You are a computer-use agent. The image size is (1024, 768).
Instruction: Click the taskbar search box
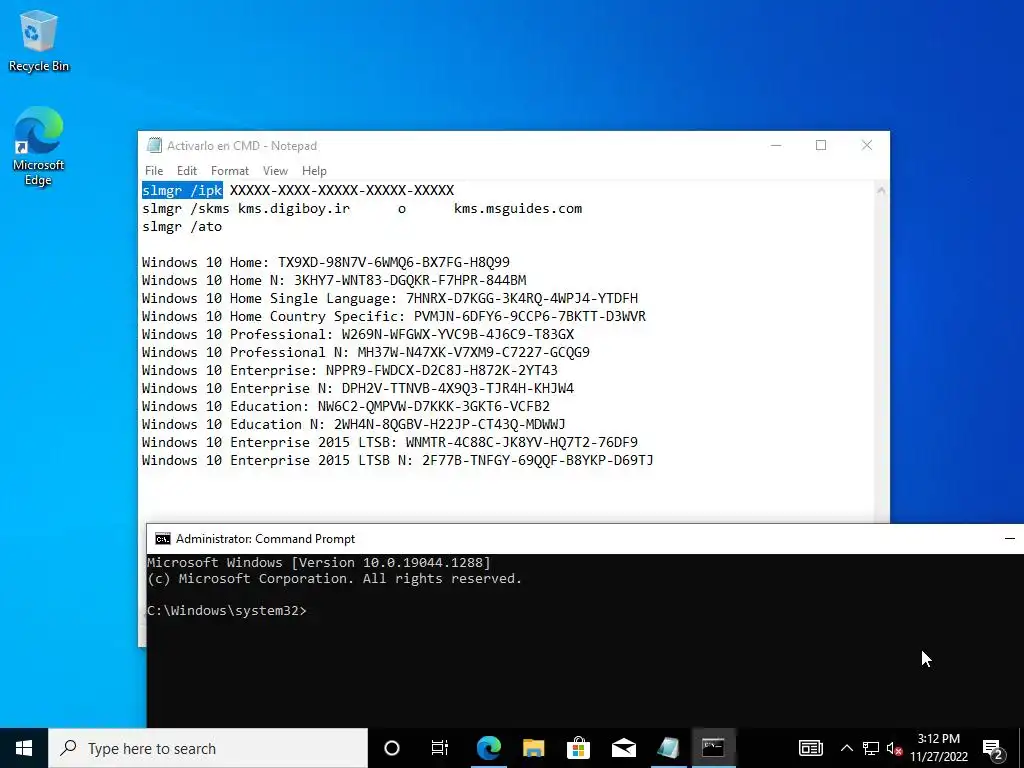click(x=208, y=748)
